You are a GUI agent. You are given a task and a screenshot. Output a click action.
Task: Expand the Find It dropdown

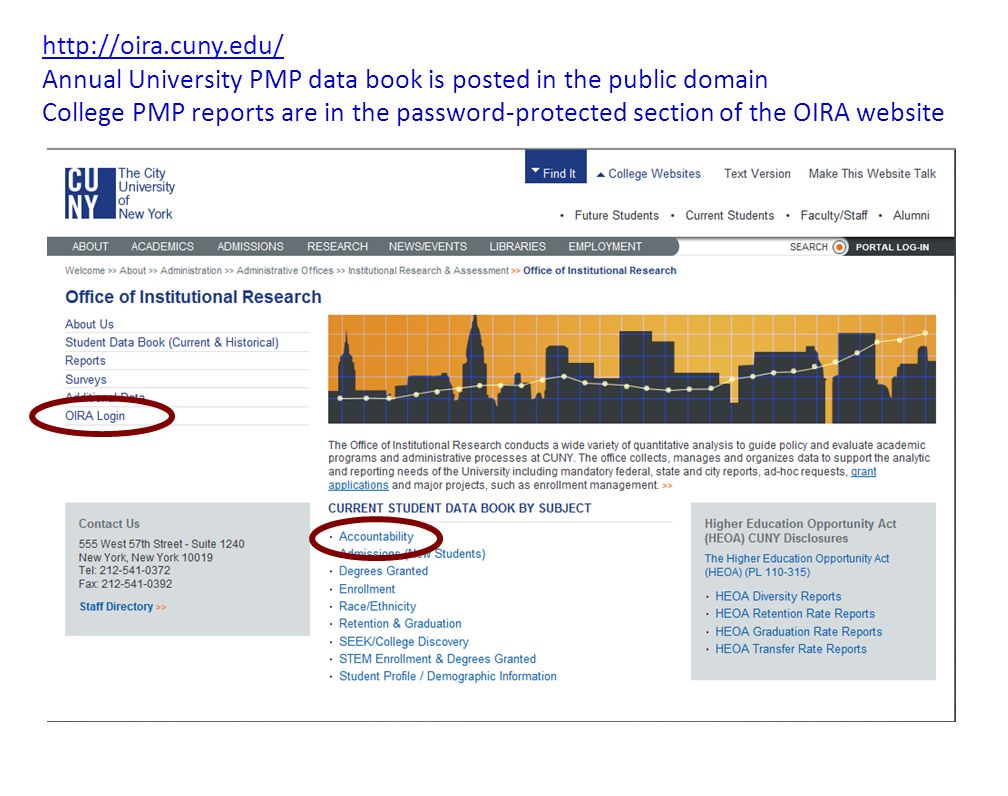pyautogui.click(x=555, y=167)
